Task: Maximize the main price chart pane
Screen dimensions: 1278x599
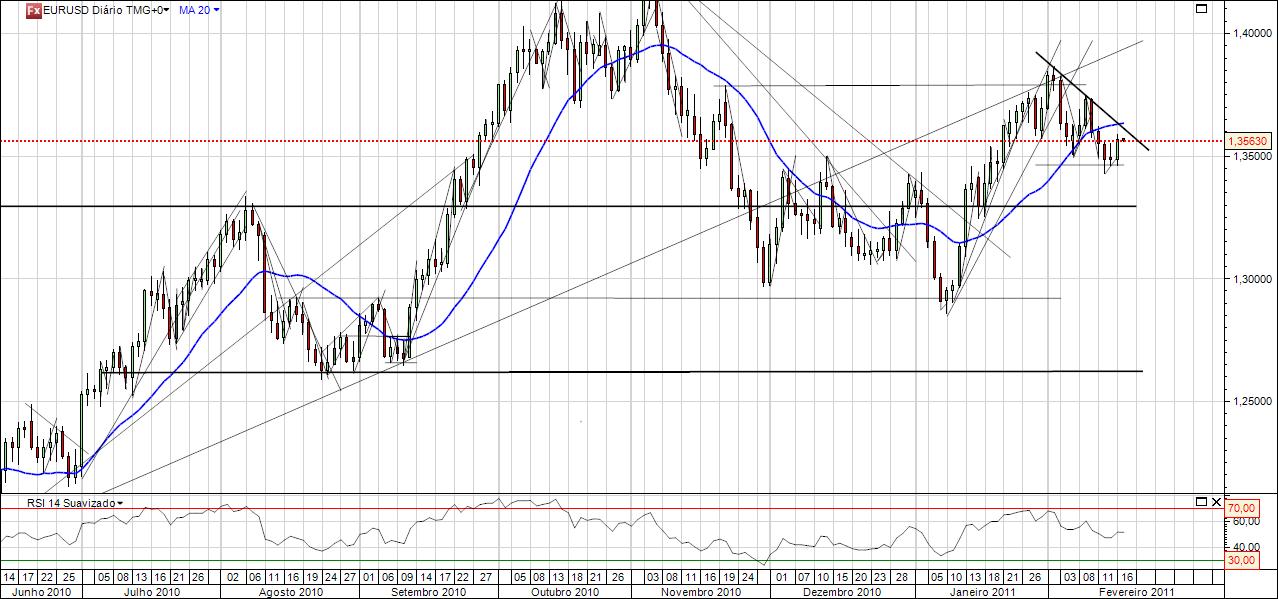Action: (1201, 9)
